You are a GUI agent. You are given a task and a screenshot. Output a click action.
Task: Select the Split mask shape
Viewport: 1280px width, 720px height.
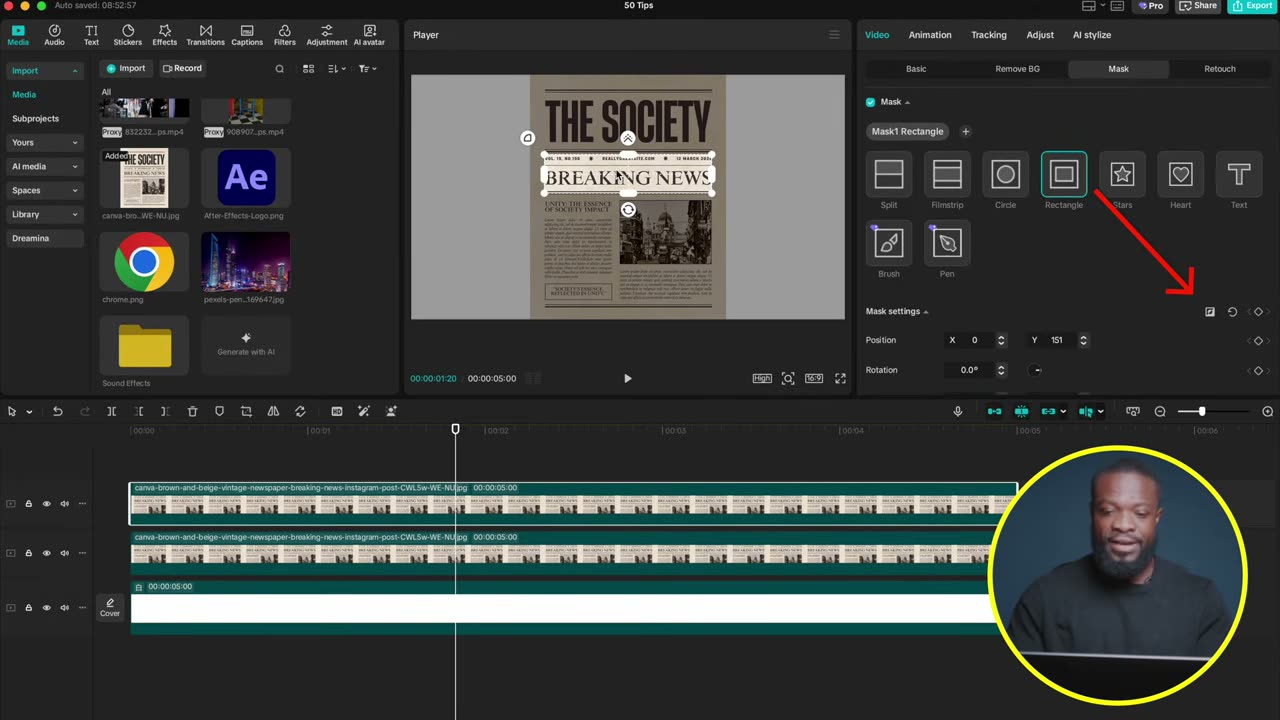[889, 175]
